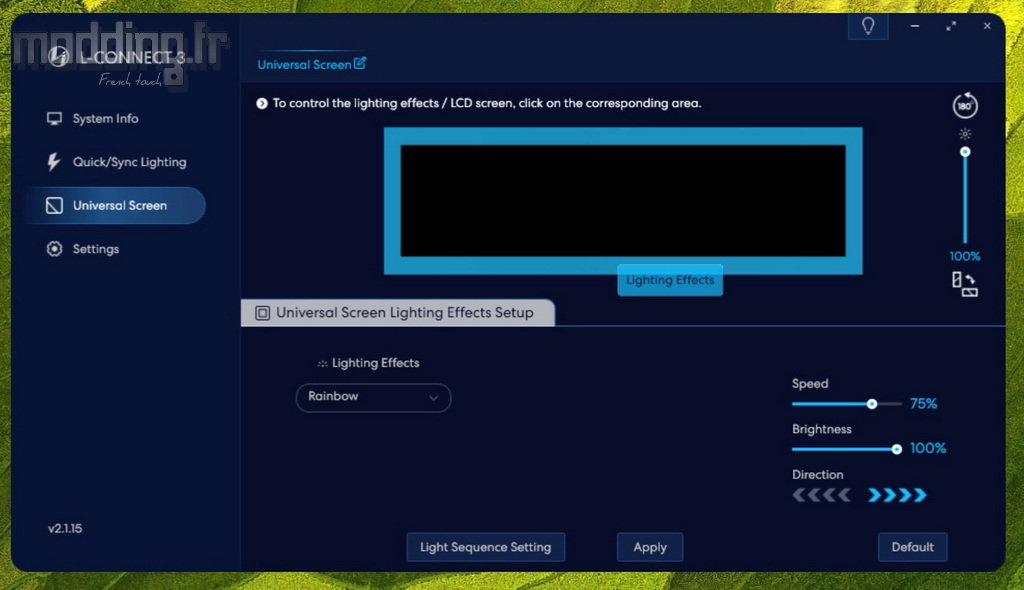Open the Rainbow lighting effects dropdown
The height and width of the screenshot is (590, 1024).
[x=373, y=397]
